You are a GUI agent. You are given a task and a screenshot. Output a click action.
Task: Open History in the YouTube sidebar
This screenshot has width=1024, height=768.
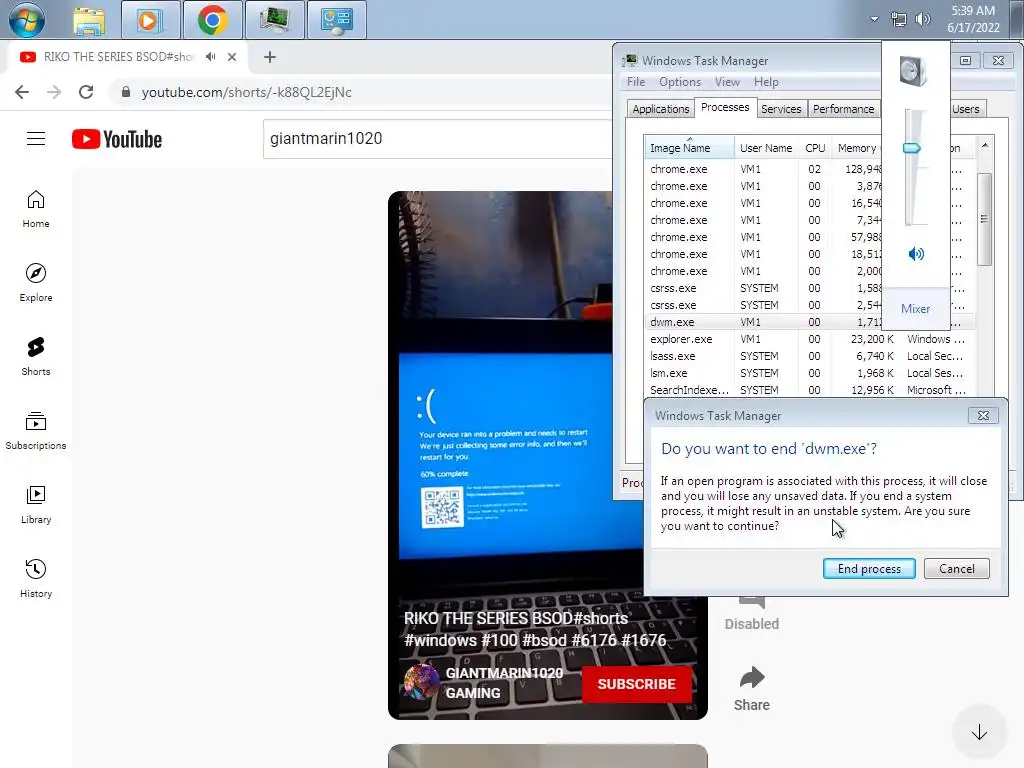click(36, 579)
